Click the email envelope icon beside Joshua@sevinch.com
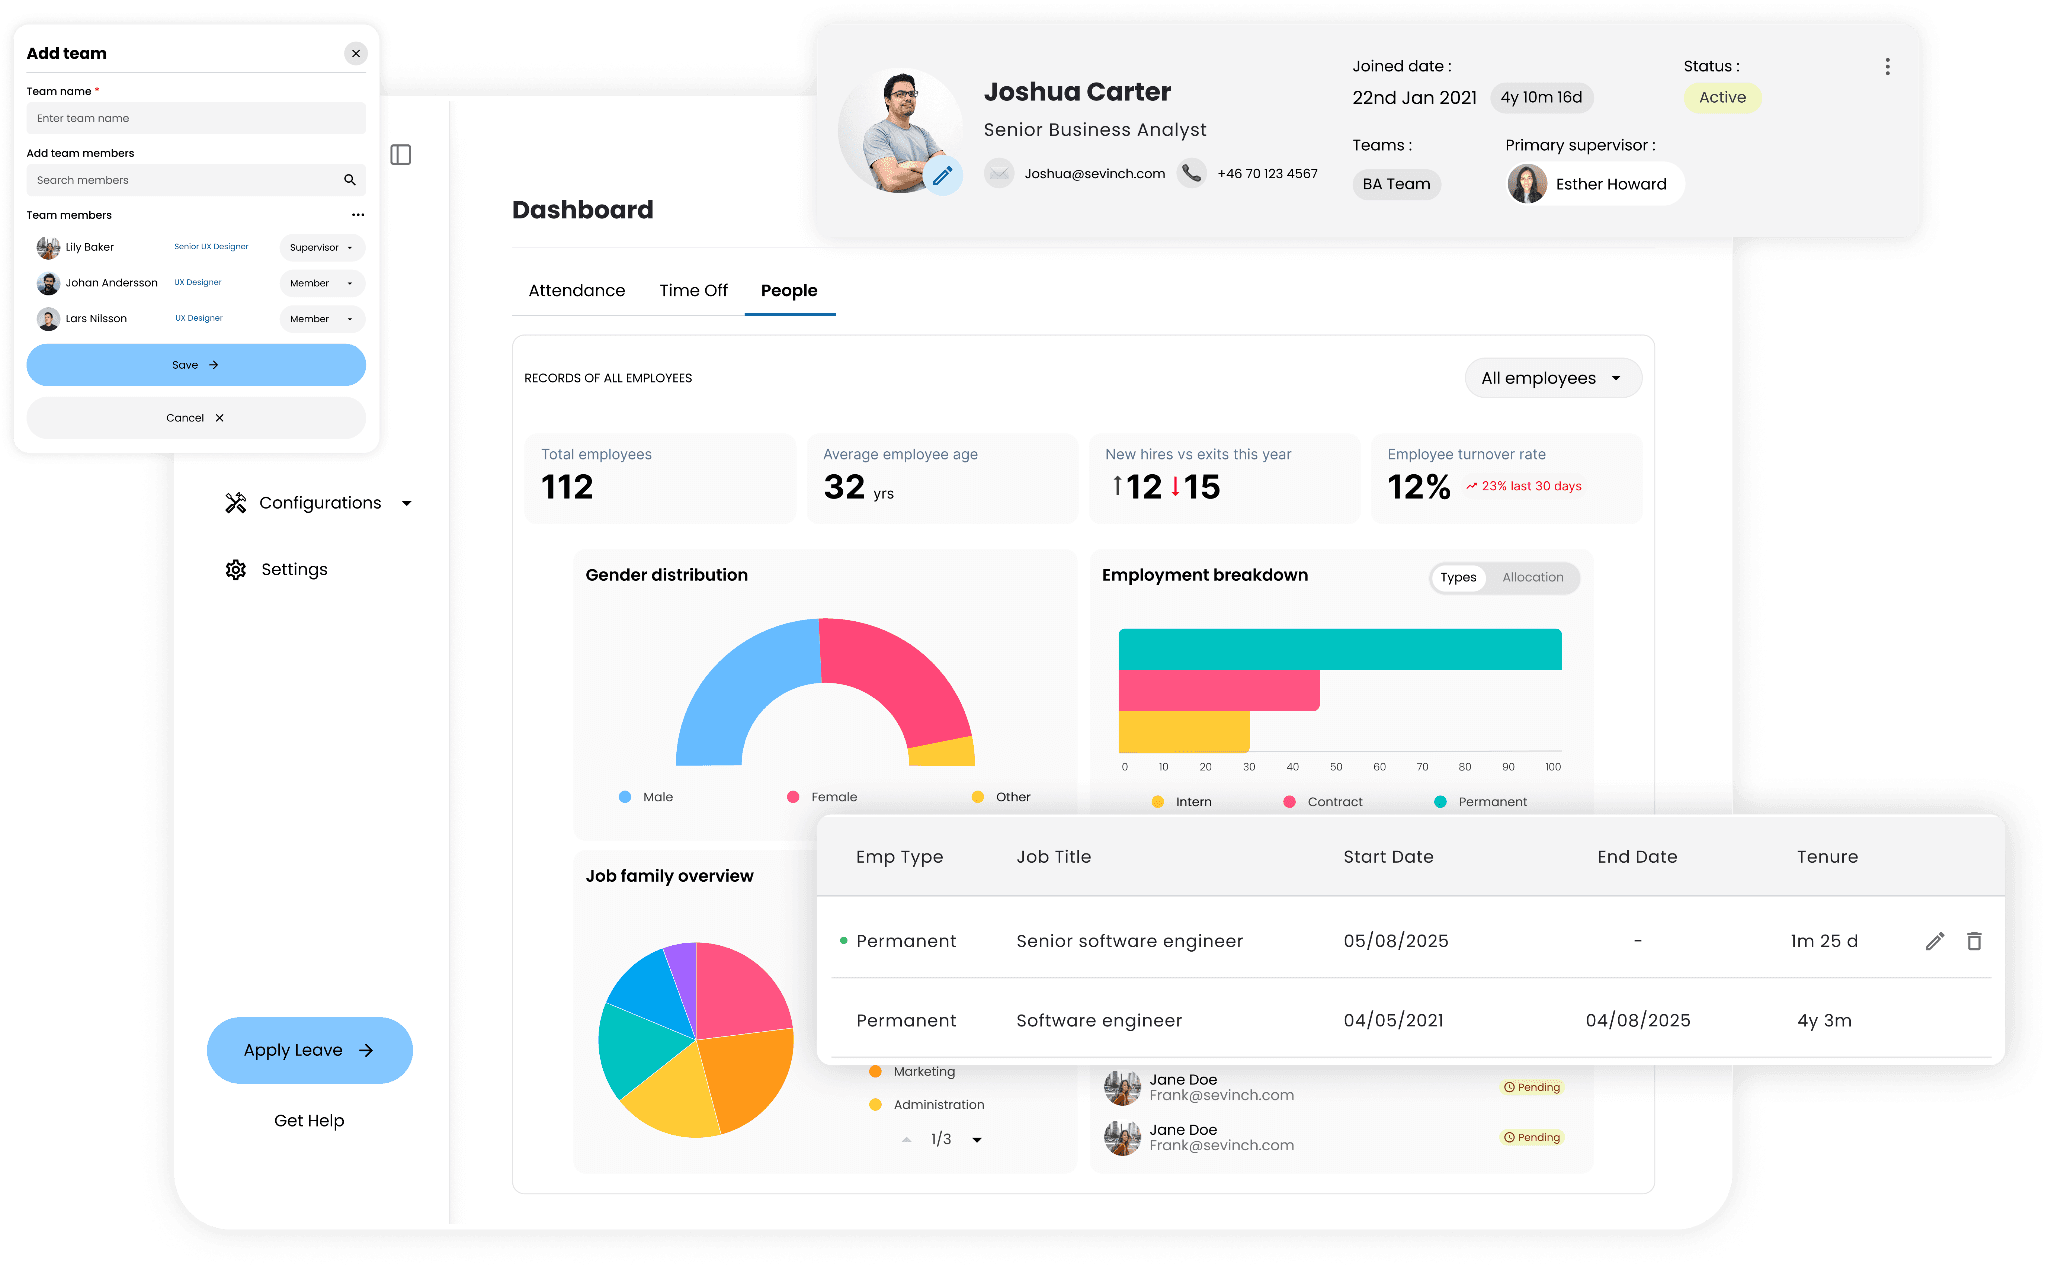Image resolution: width=2048 pixels, height=1265 pixels. coord(999,173)
